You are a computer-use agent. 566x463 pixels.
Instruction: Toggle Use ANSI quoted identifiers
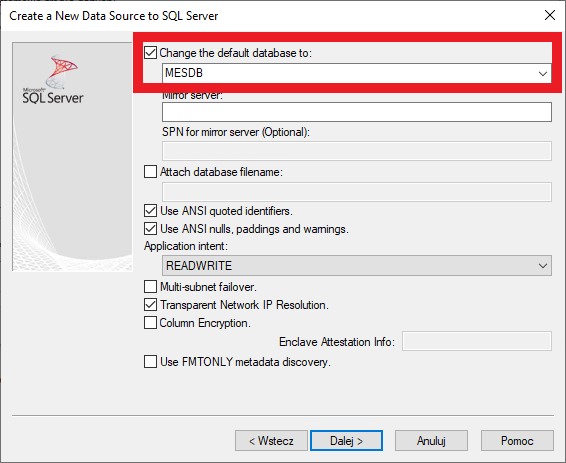151,211
